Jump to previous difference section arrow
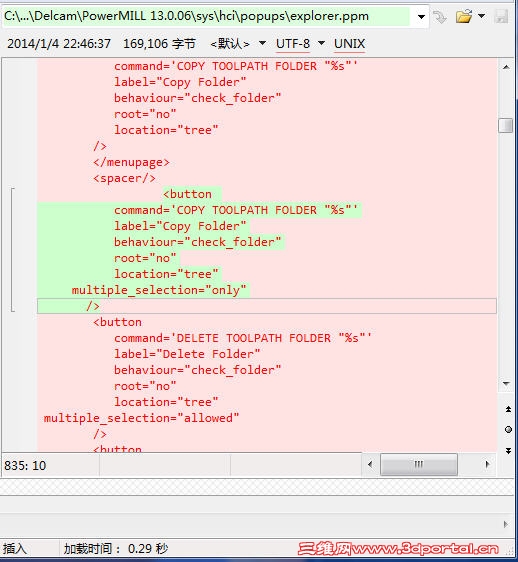The width and height of the screenshot is (518, 562). point(508,409)
